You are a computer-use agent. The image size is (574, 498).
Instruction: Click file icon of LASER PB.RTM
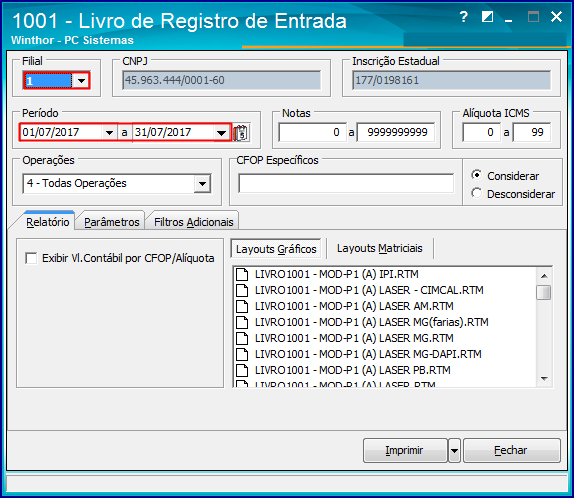coord(242,370)
